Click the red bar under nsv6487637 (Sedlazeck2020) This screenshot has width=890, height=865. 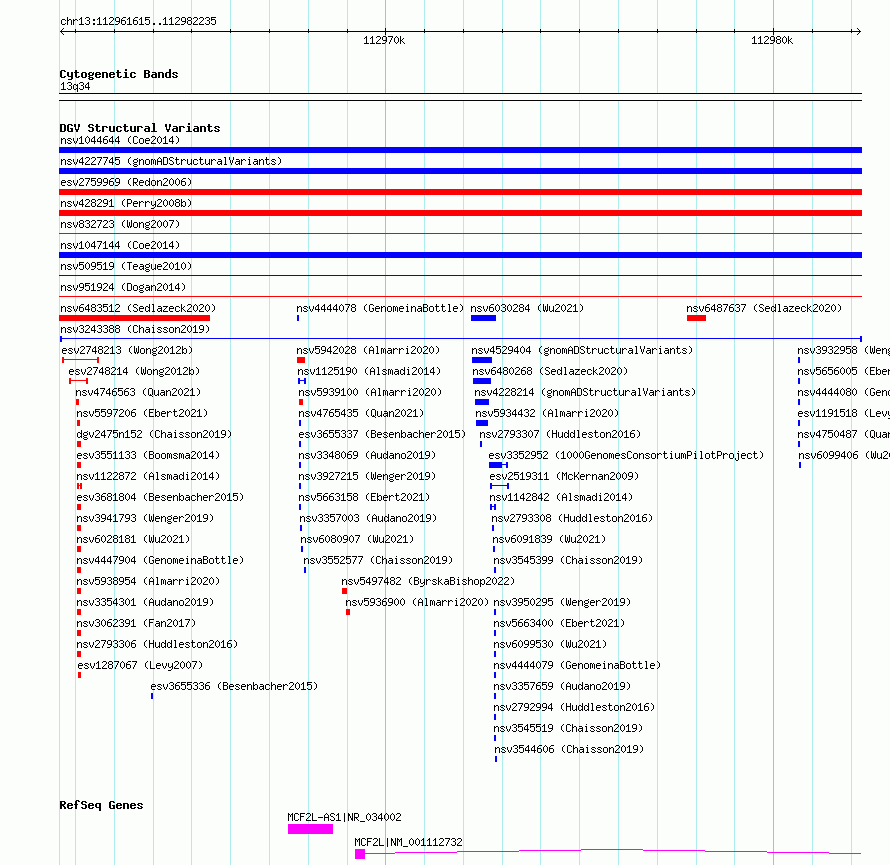pyautogui.click(x=696, y=318)
